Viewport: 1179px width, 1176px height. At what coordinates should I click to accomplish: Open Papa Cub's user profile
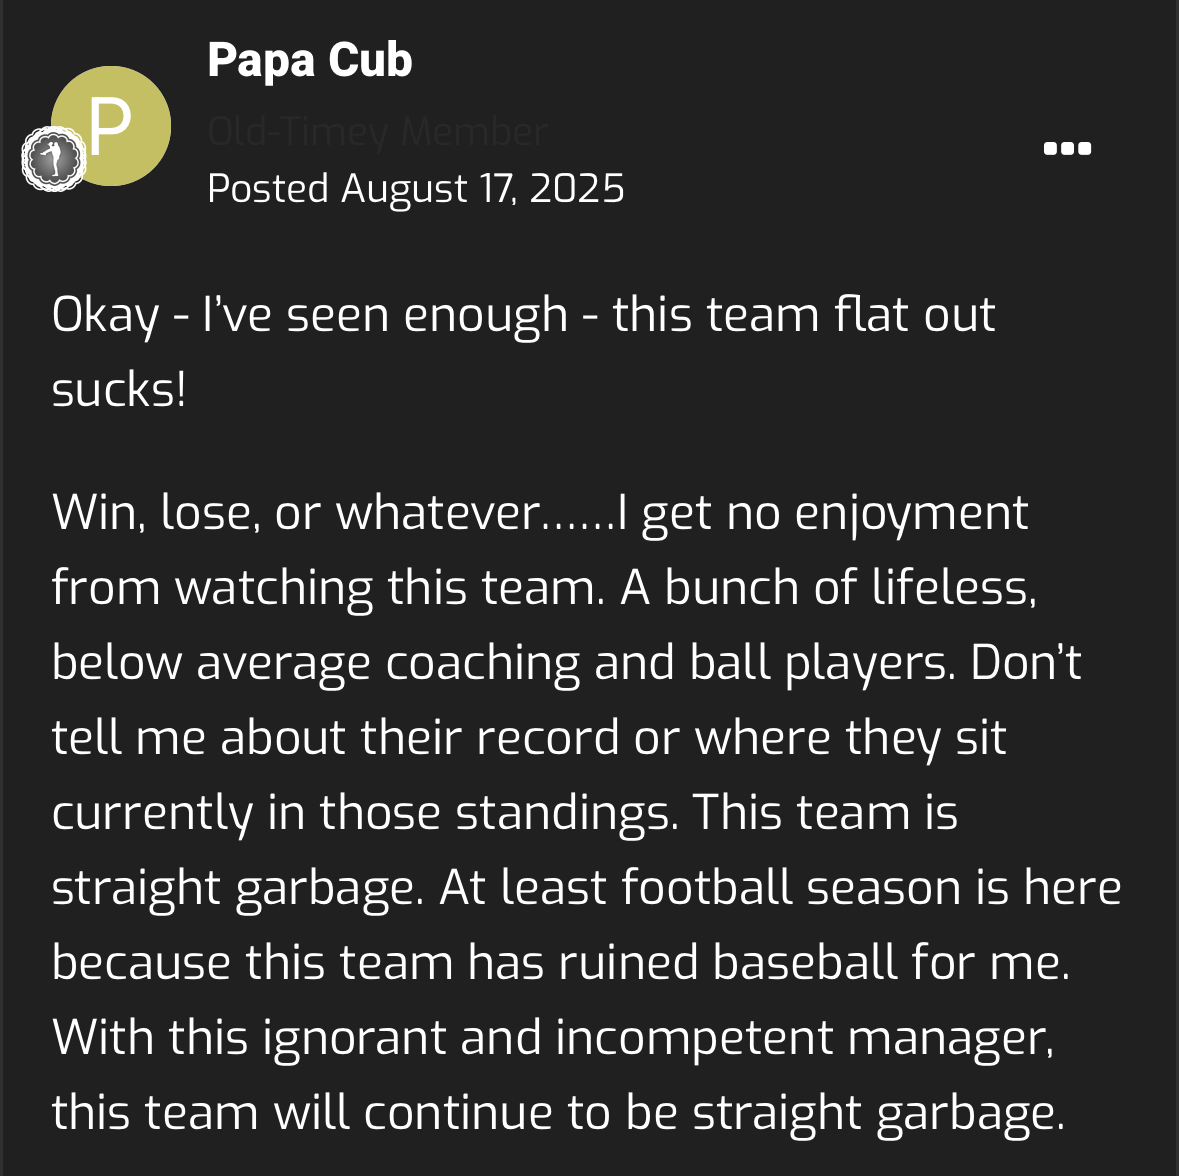pyautogui.click(x=310, y=60)
